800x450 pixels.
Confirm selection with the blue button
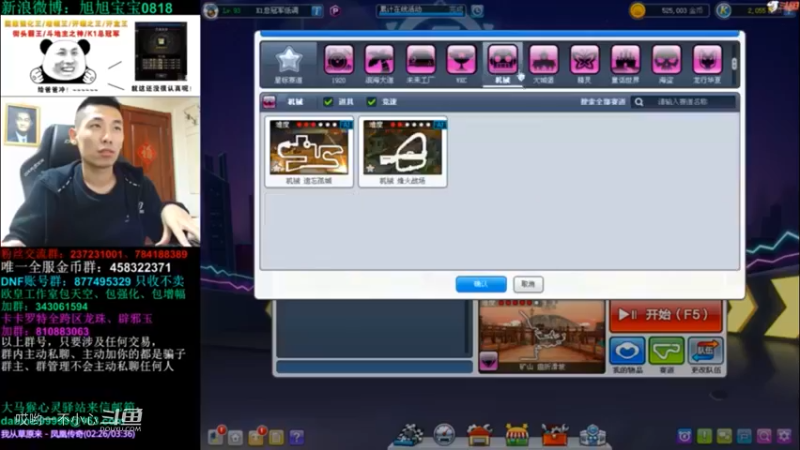481,284
